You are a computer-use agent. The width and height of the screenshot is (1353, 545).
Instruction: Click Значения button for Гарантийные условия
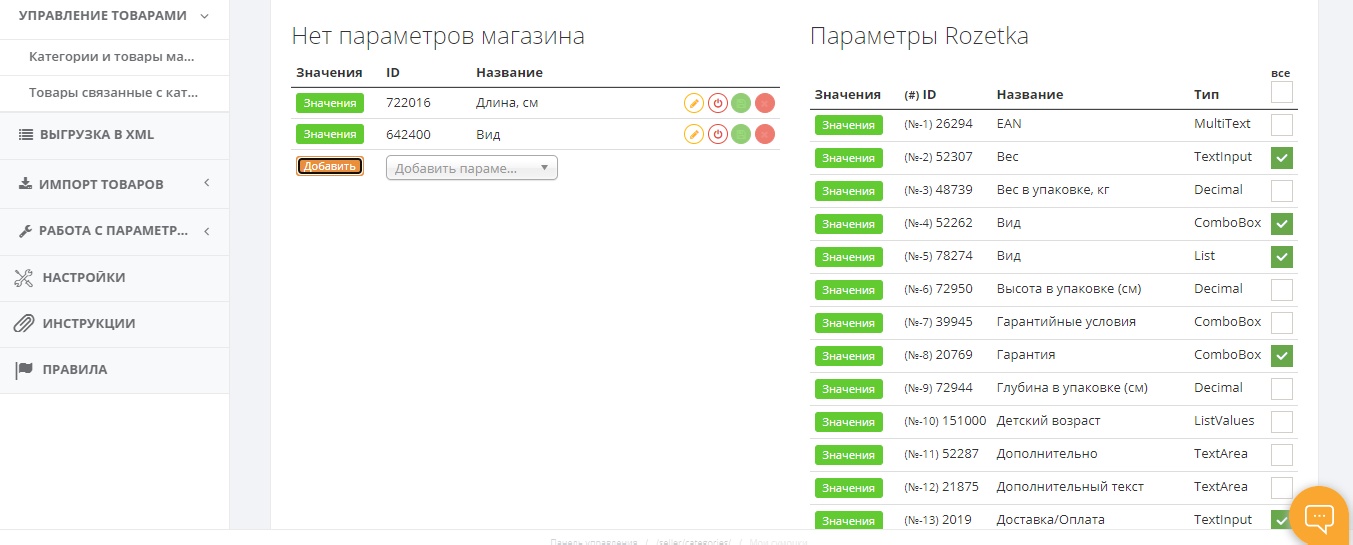tap(849, 323)
